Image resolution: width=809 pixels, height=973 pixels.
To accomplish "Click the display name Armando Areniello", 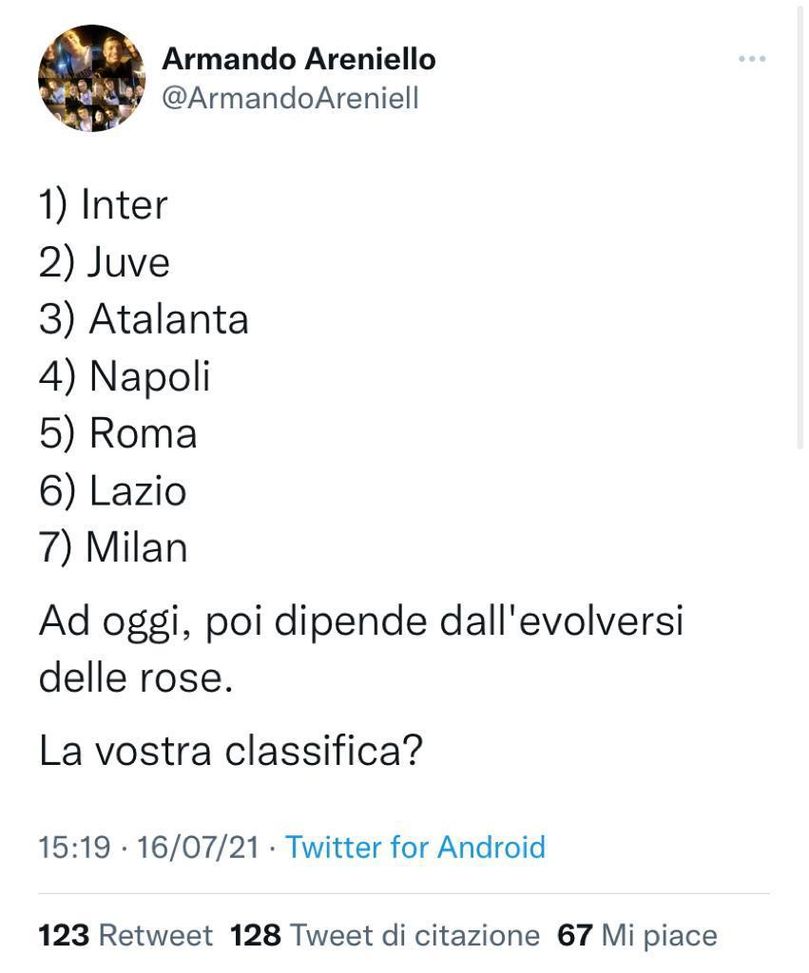I will [x=300, y=58].
